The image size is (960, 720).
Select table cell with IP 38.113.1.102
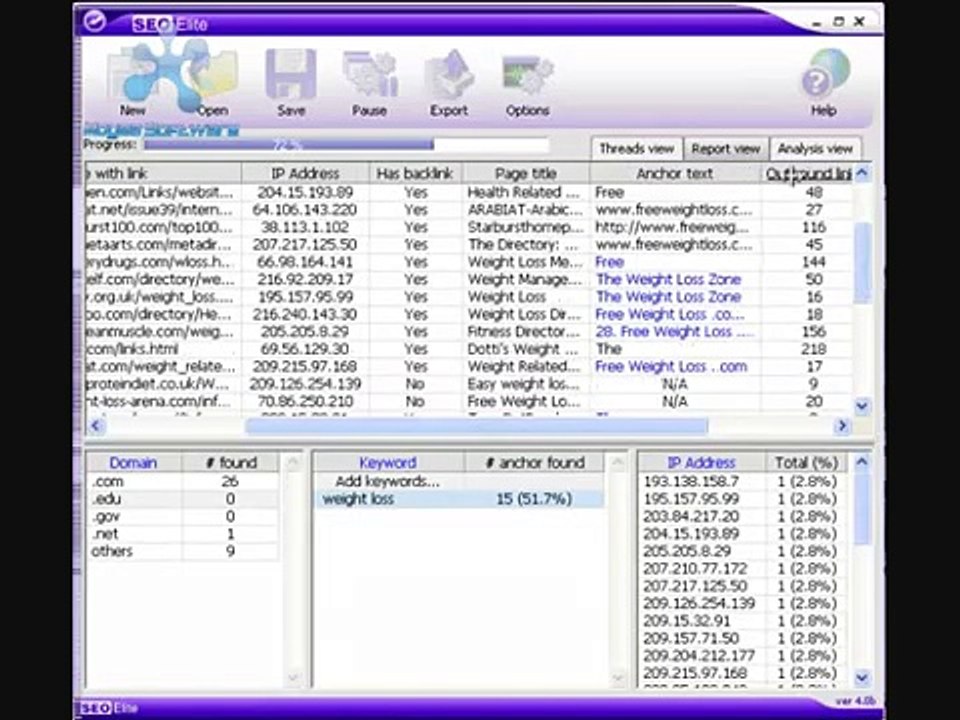(305, 227)
